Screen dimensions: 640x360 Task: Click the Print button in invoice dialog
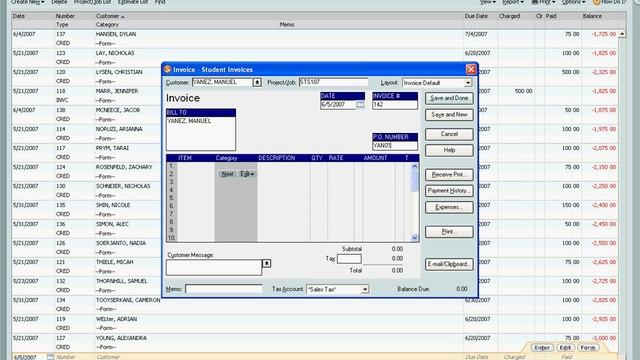tap(449, 232)
